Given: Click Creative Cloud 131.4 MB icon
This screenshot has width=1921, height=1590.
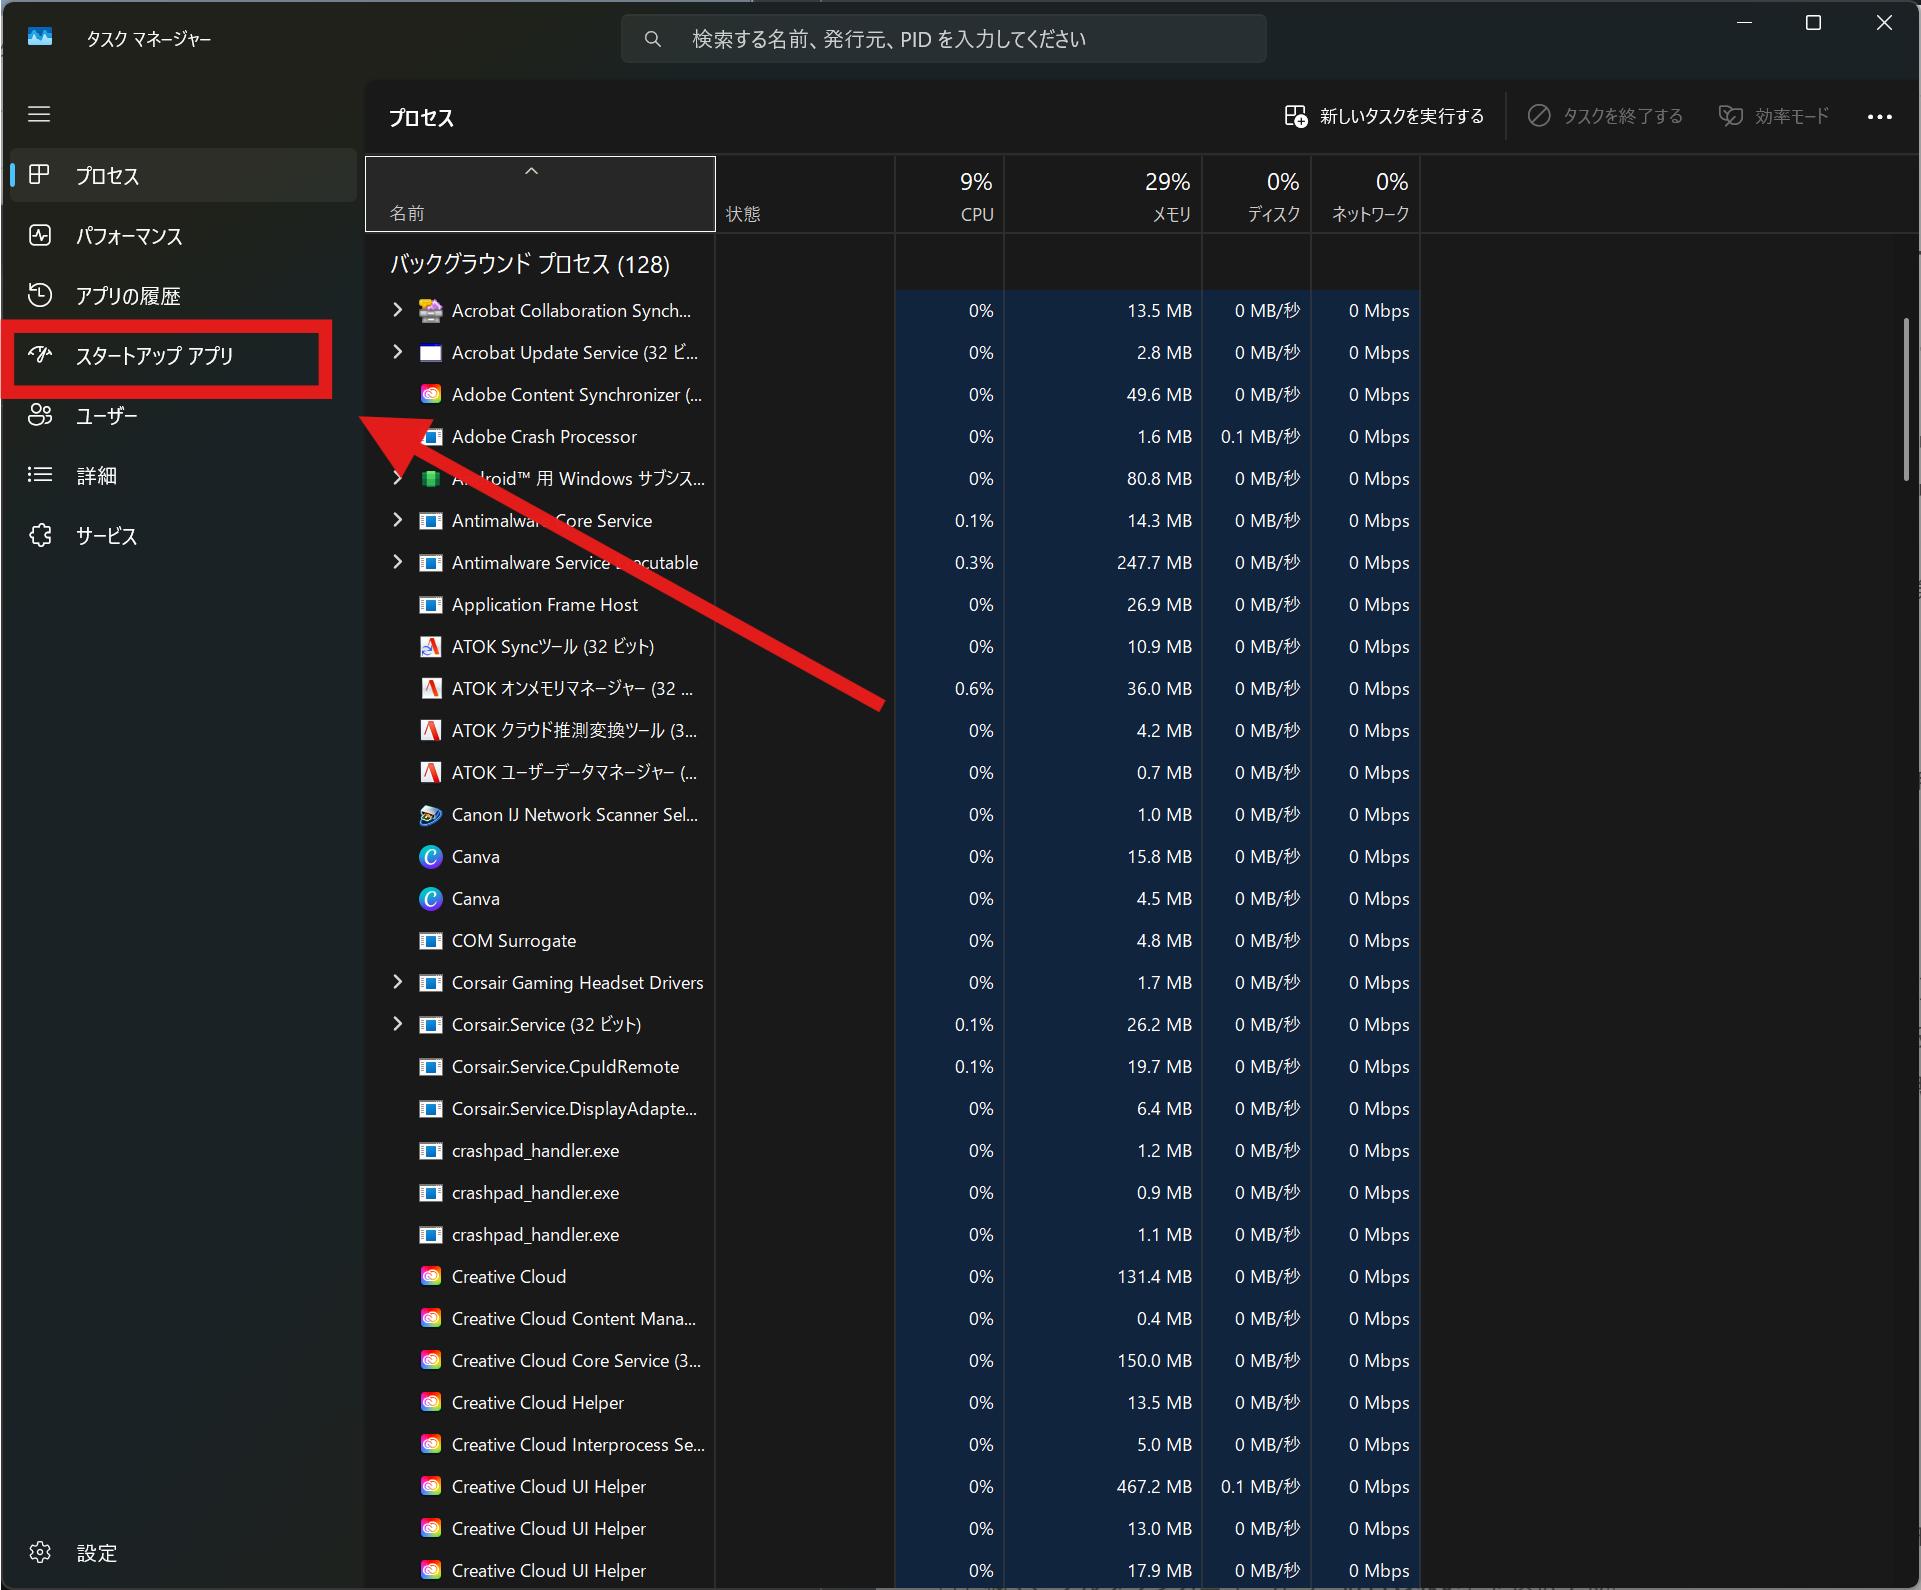Looking at the screenshot, I should [x=431, y=1277].
